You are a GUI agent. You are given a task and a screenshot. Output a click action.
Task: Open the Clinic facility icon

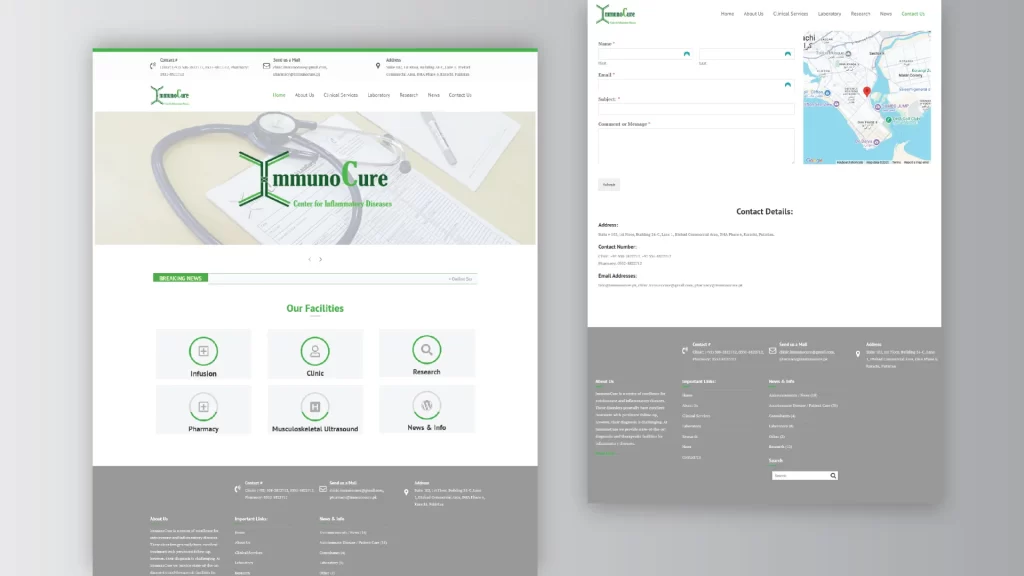coord(315,351)
